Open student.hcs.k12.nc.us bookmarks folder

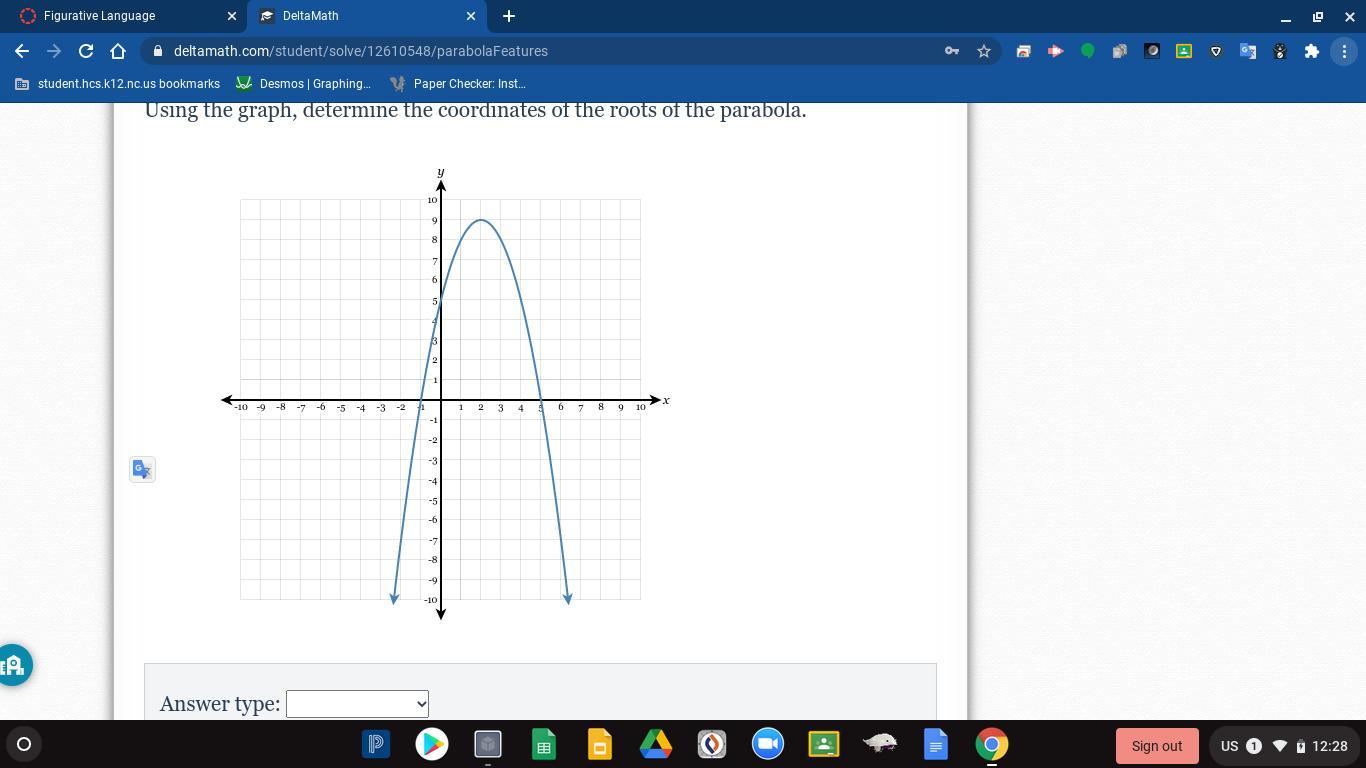[117, 84]
